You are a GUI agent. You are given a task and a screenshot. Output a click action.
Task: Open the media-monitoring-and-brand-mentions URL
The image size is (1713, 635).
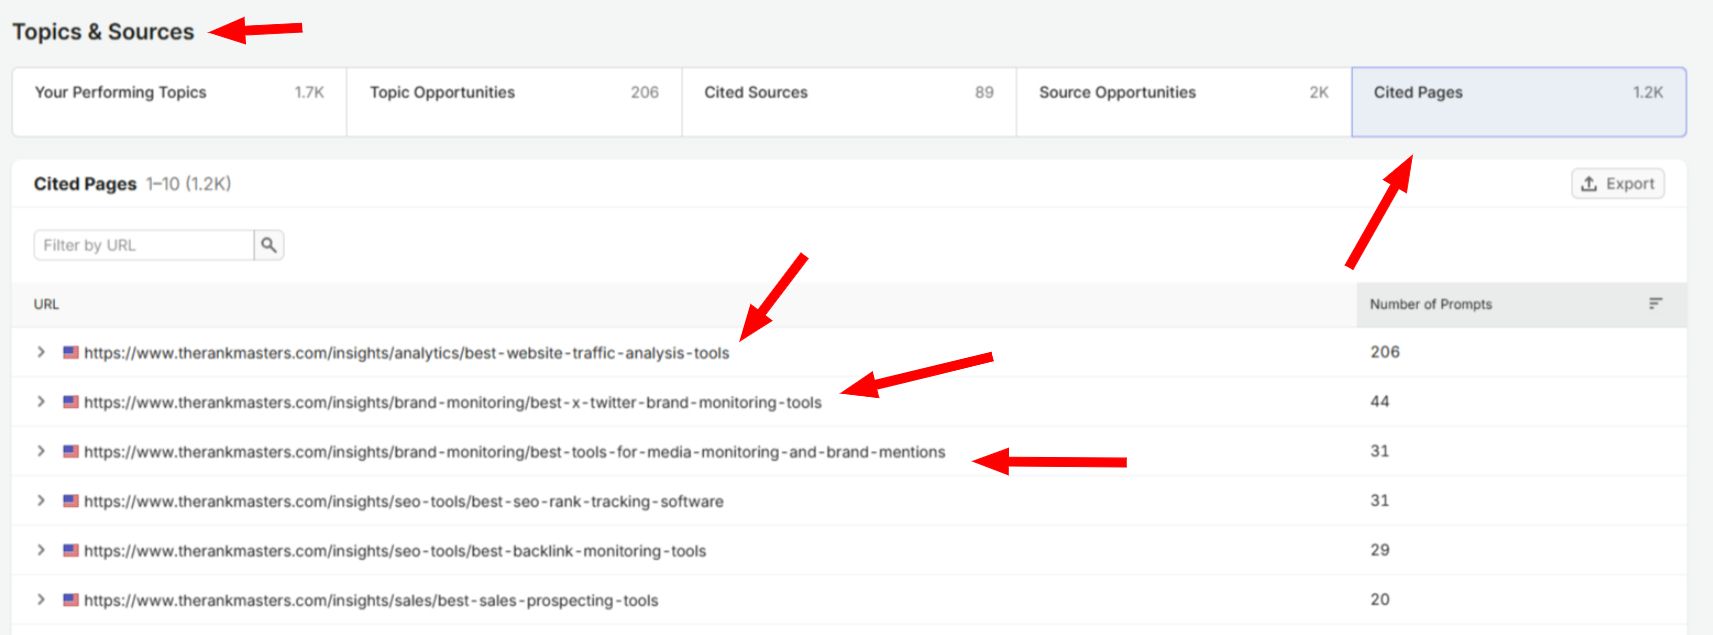(x=515, y=452)
